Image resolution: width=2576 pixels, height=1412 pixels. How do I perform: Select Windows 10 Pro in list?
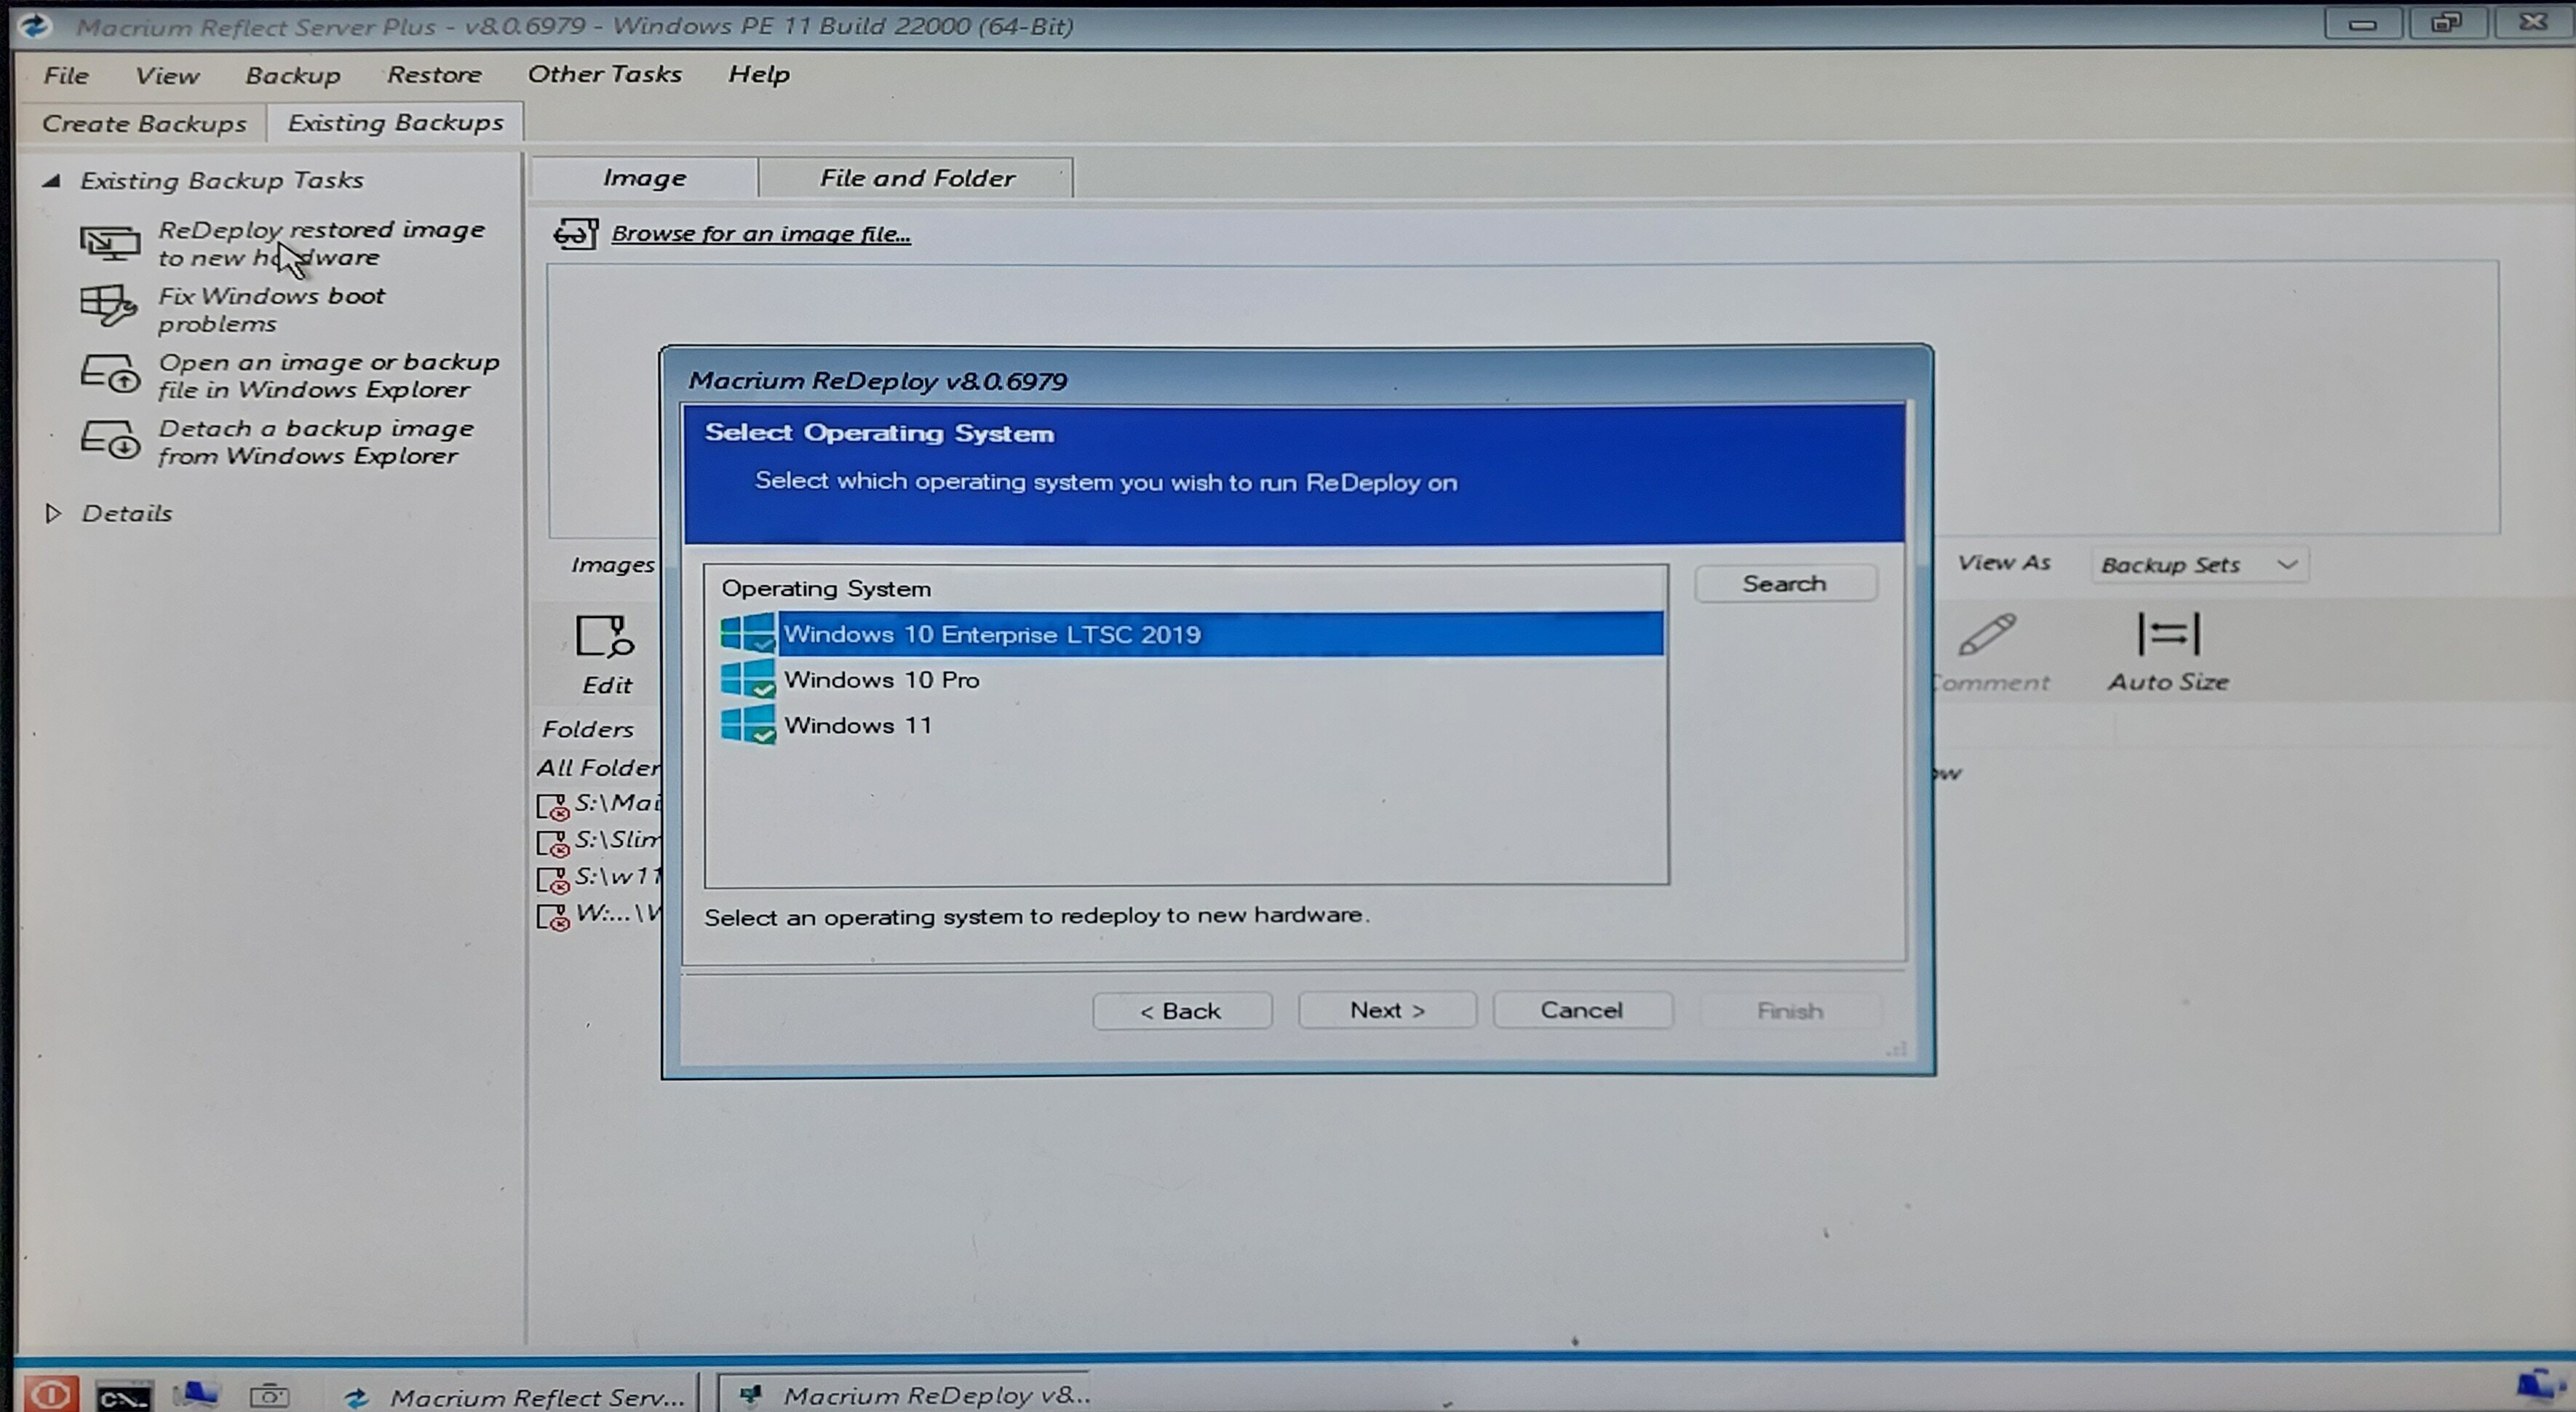(x=880, y=680)
